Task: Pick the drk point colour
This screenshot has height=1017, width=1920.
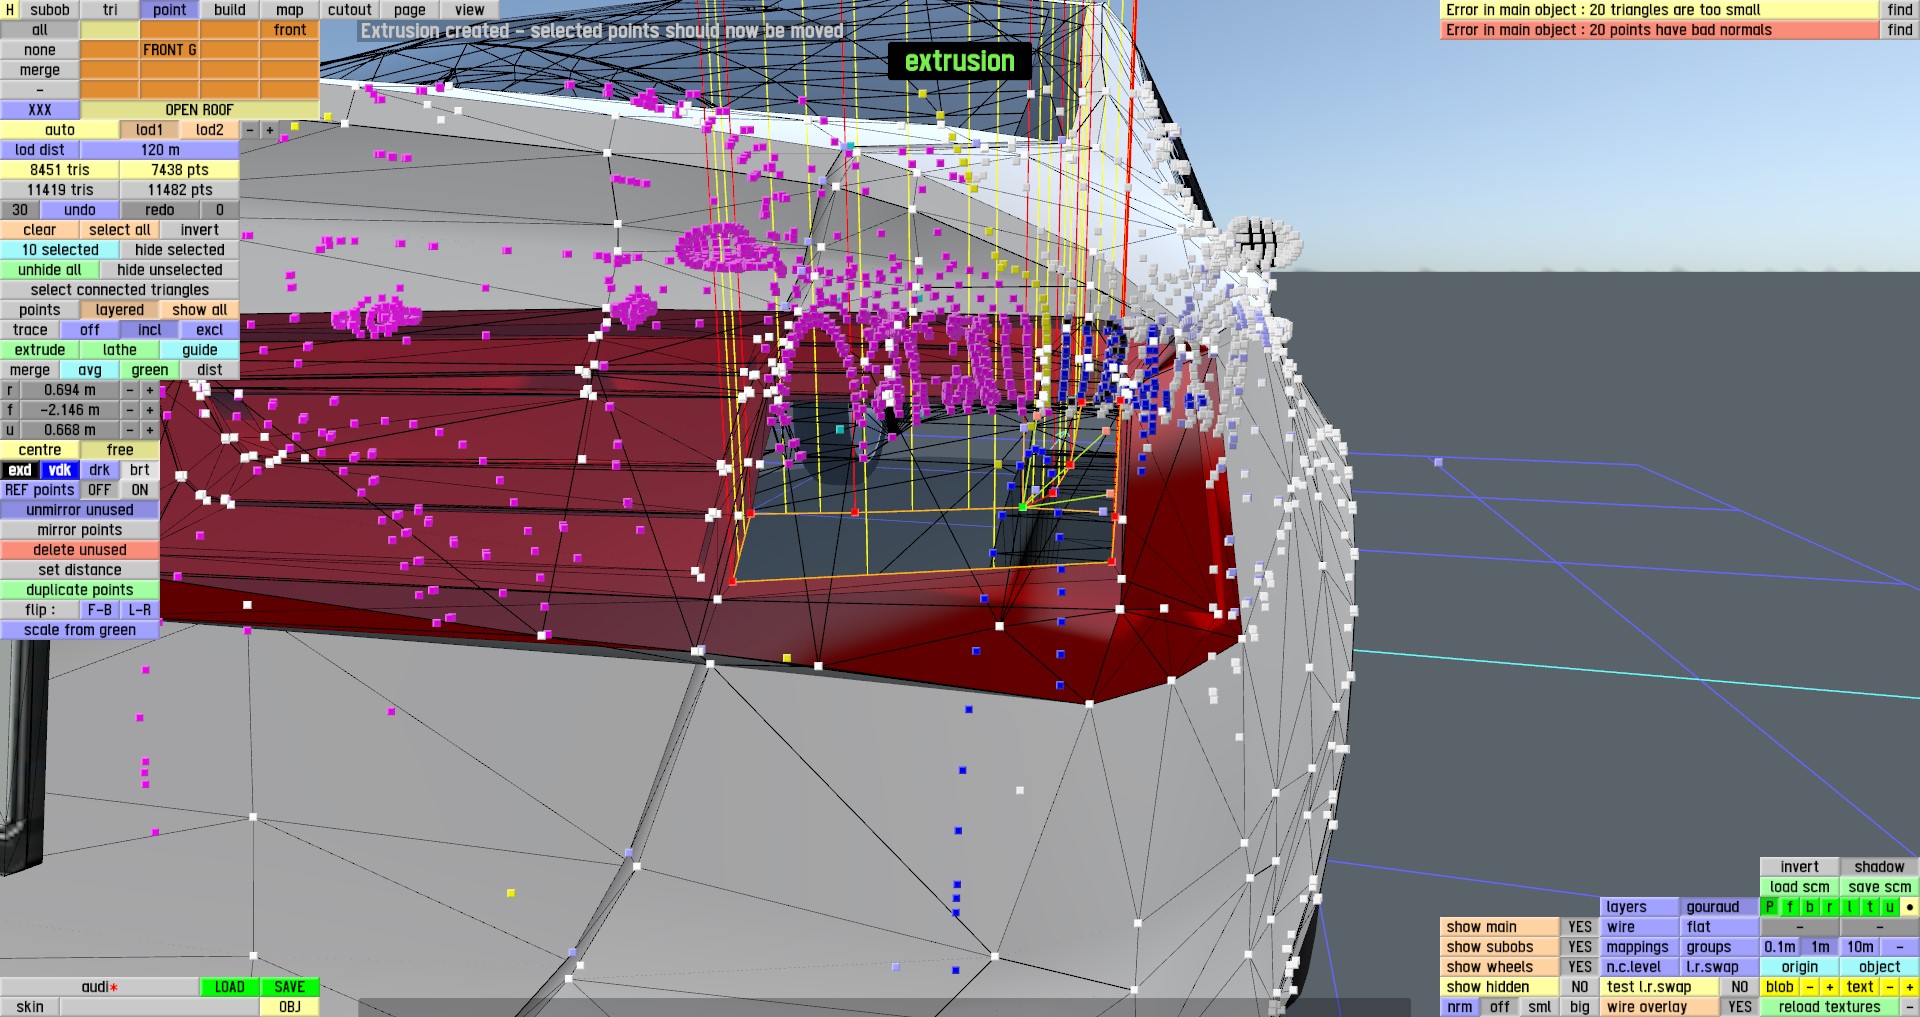Action: (x=100, y=470)
